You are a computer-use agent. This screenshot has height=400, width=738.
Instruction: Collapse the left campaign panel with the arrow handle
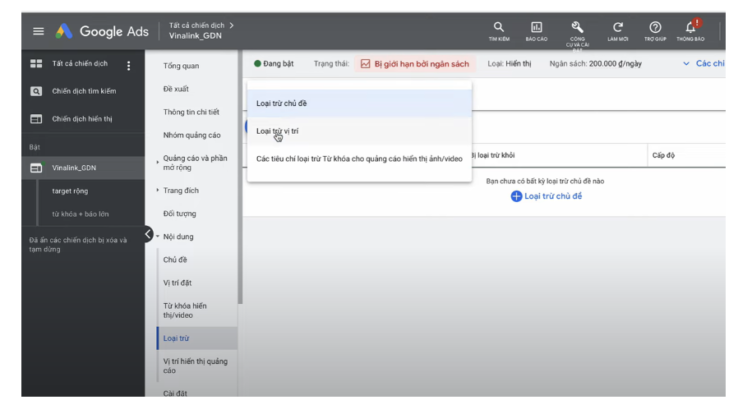click(149, 235)
